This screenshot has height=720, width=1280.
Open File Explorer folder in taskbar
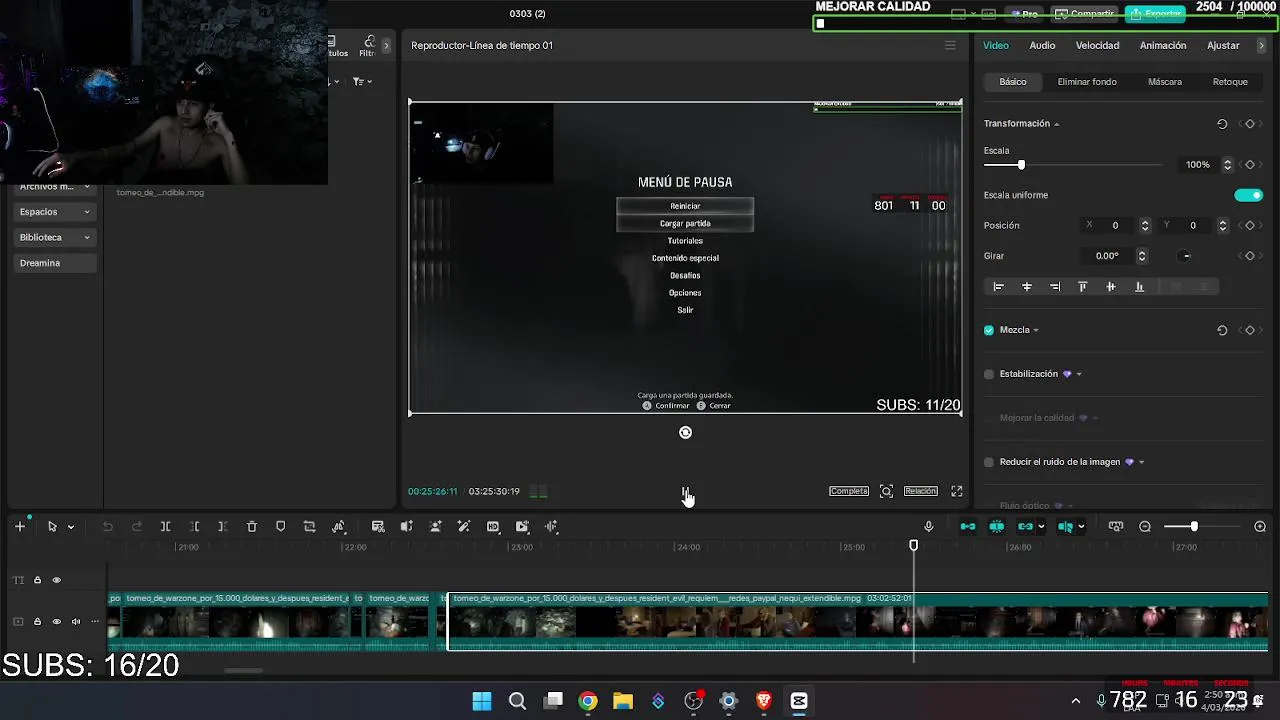coord(623,701)
